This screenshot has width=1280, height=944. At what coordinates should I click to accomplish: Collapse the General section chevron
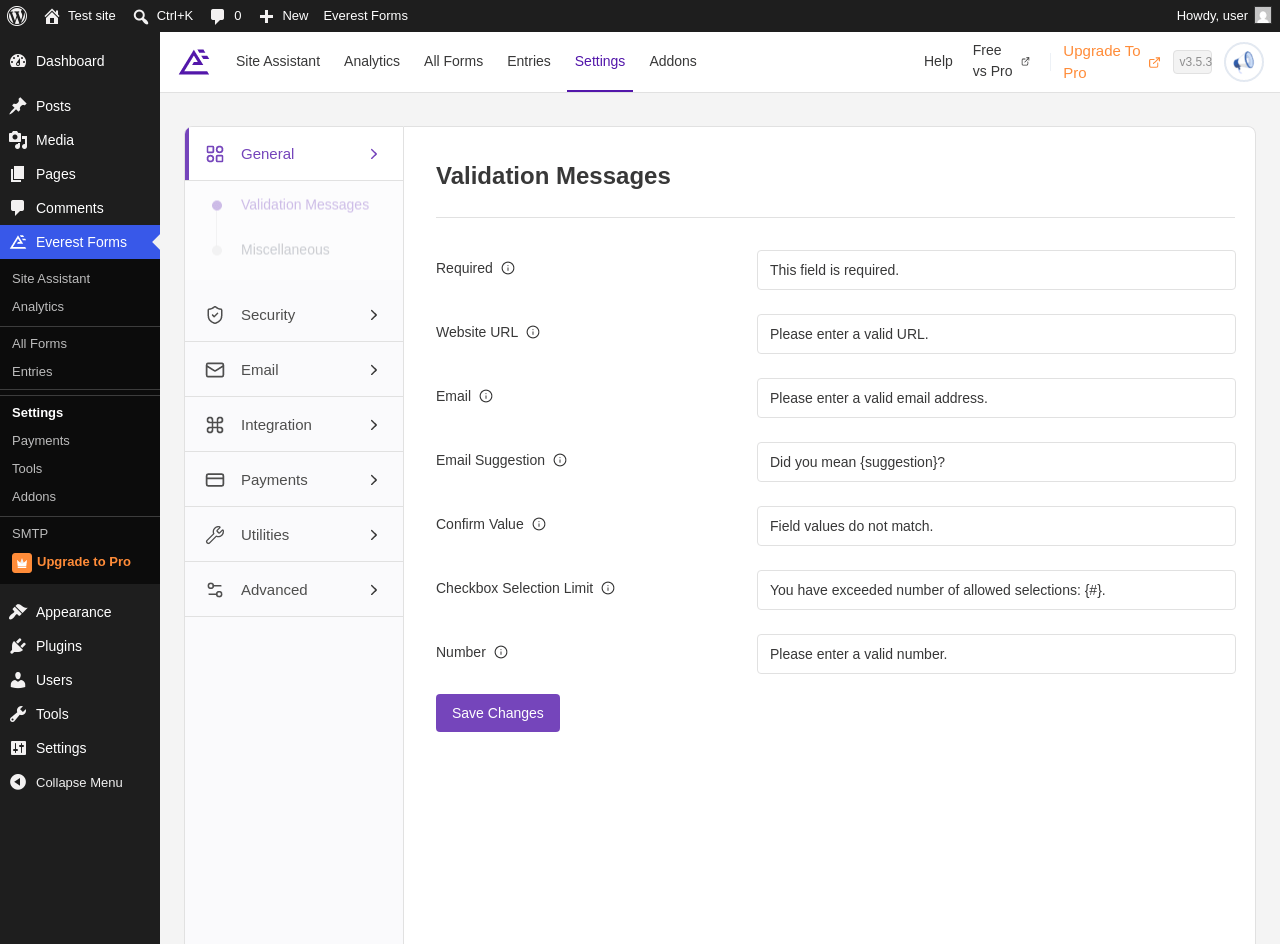click(374, 154)
